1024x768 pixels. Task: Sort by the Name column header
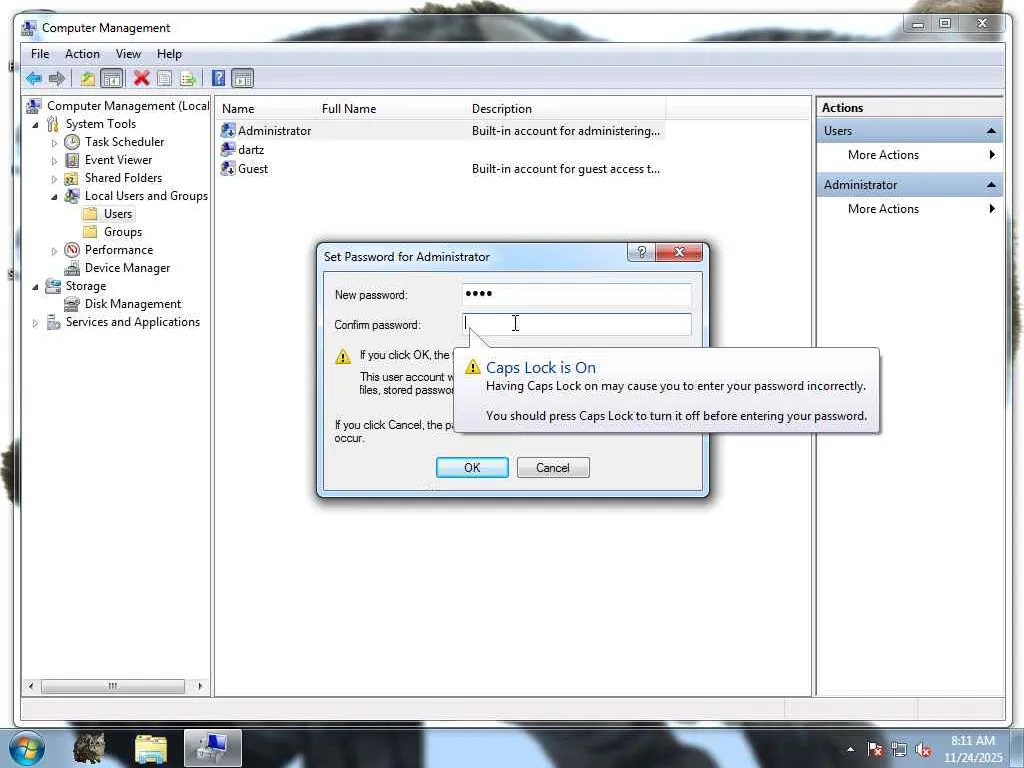(268, 109)
